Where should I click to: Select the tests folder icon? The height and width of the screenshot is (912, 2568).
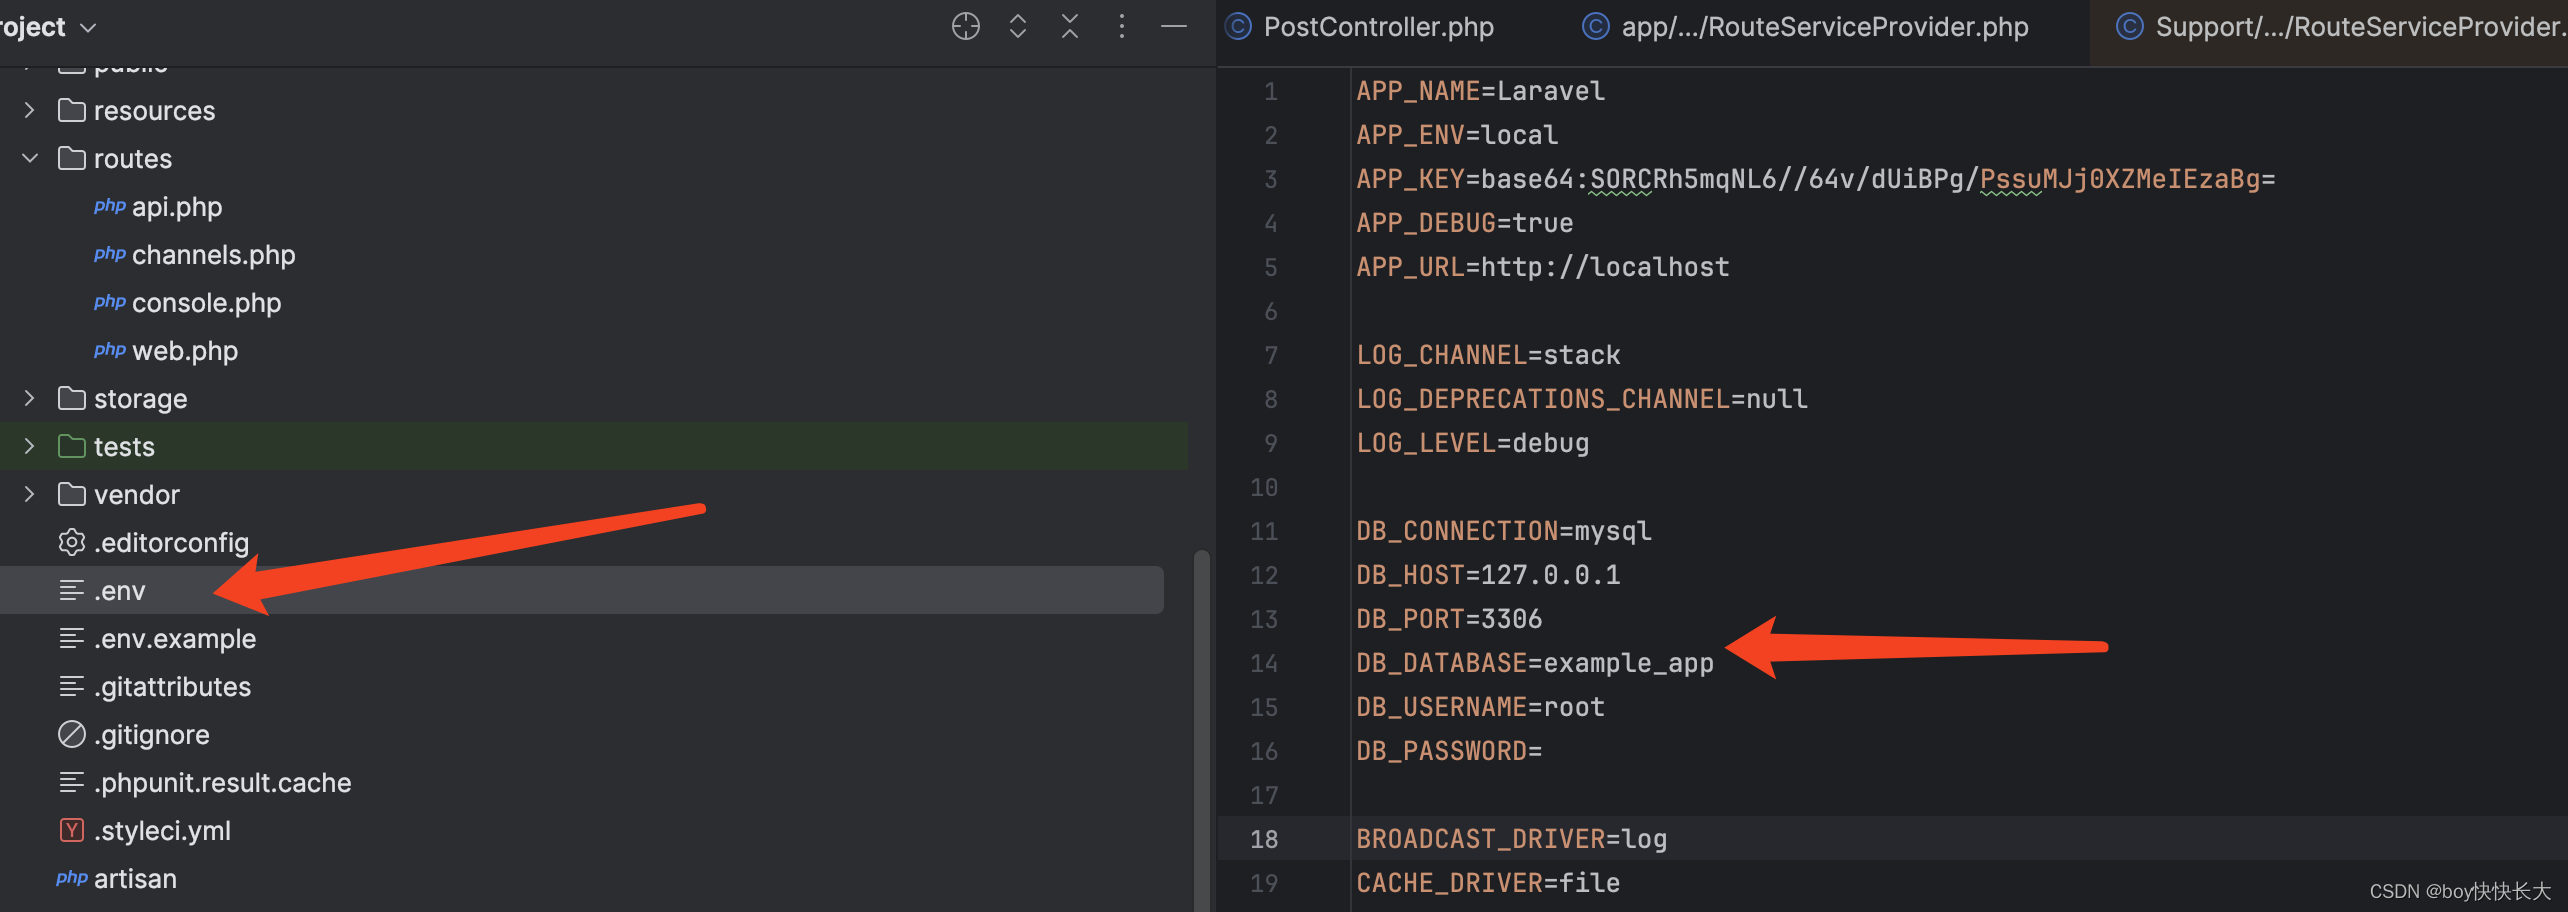(71, 446)
